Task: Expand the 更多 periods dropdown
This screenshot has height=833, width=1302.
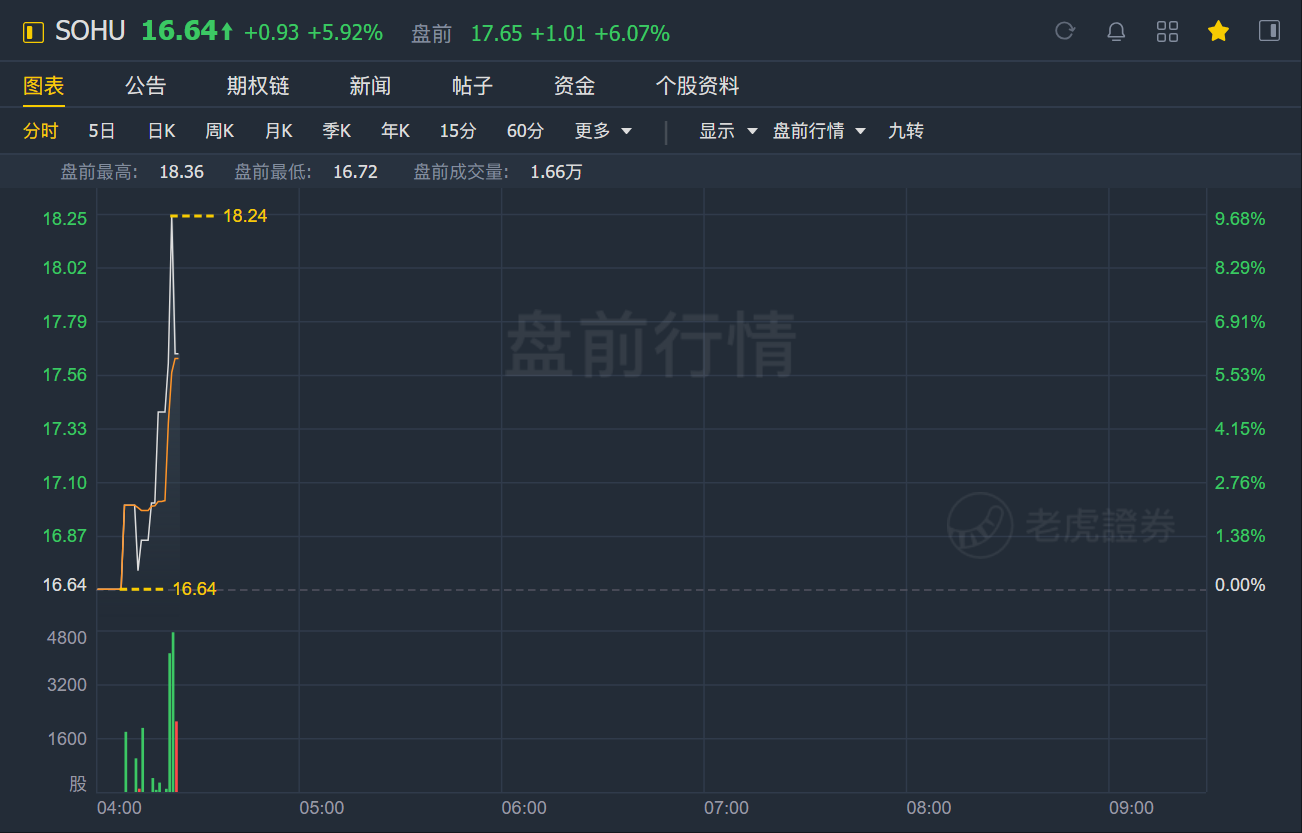Action: 603,131
